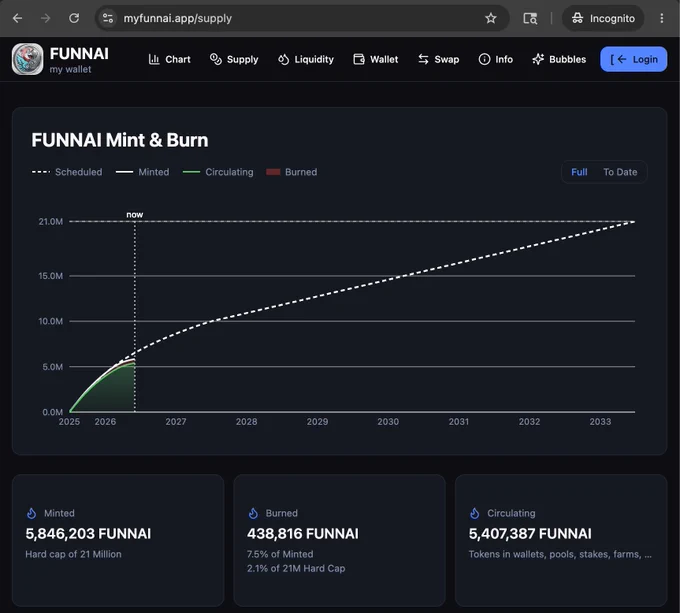This screenshot has width=680, height=613.
Task: Click the green Circulating legend line
Action: point(191,172)
